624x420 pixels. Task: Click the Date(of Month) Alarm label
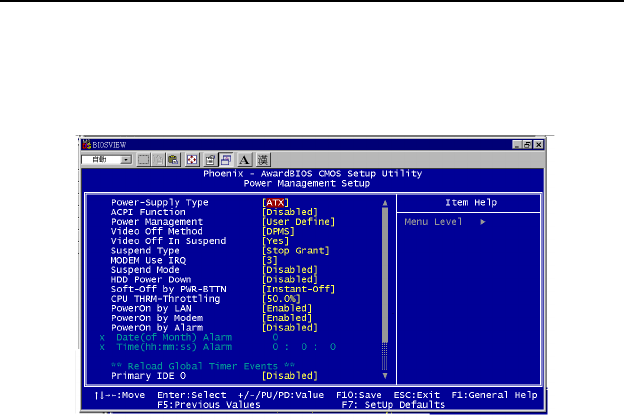174,337
